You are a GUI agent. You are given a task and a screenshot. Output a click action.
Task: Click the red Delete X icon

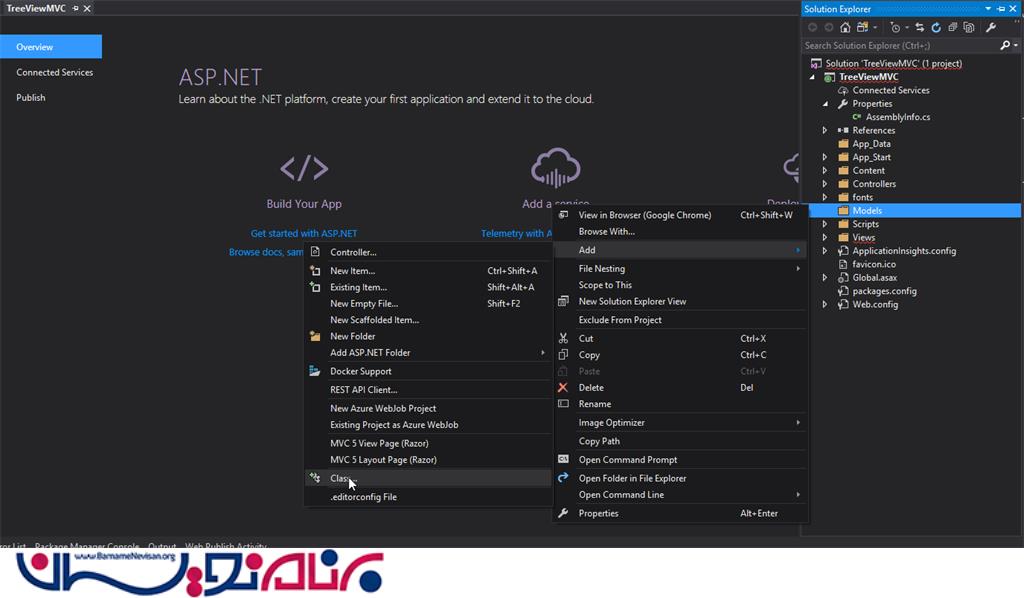click(563, 387)
